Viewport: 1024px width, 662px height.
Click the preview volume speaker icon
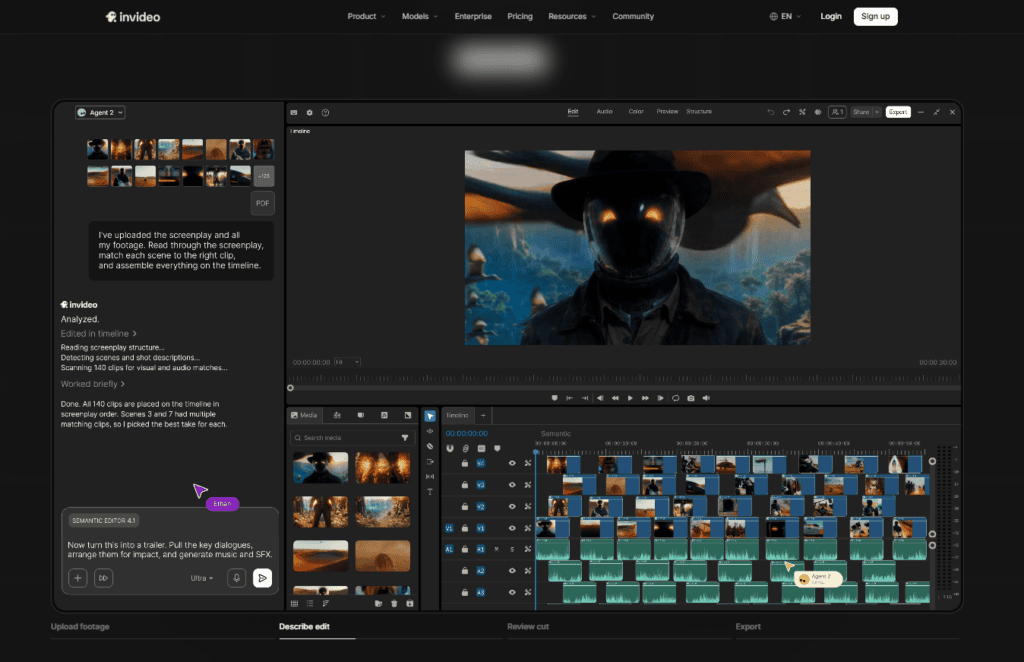click(706, 398)
